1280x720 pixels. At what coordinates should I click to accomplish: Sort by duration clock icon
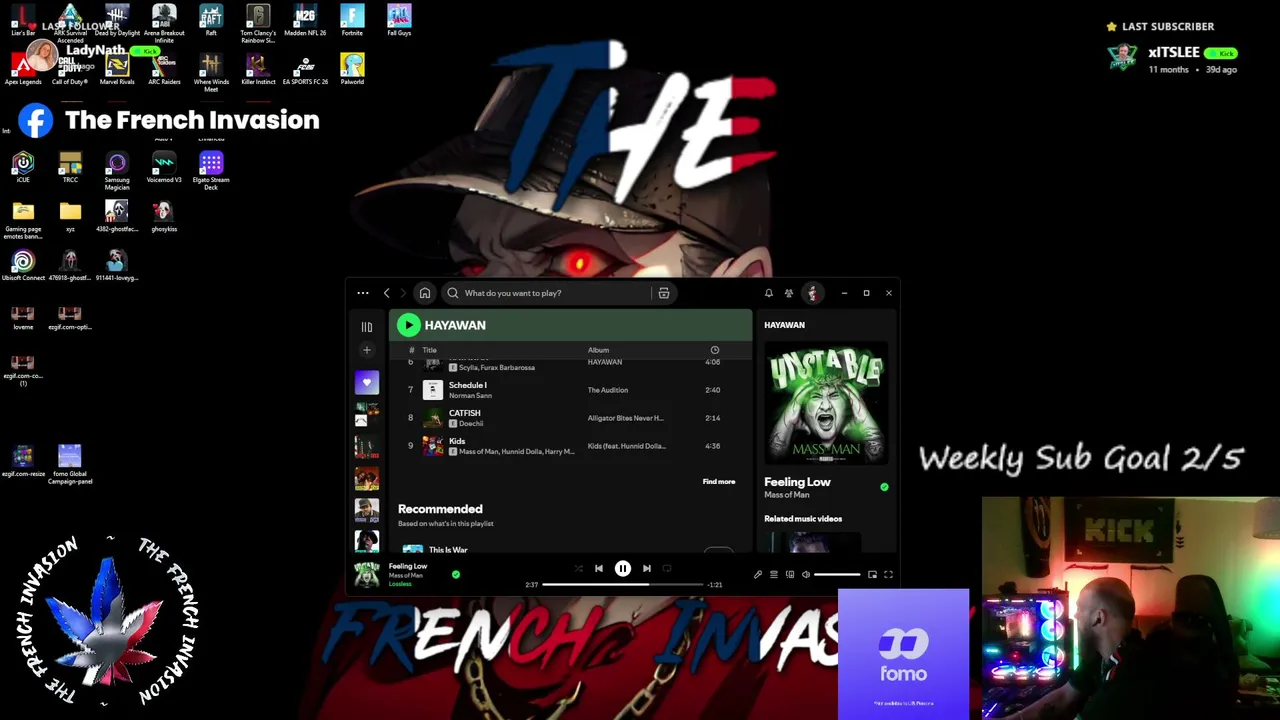715,350
